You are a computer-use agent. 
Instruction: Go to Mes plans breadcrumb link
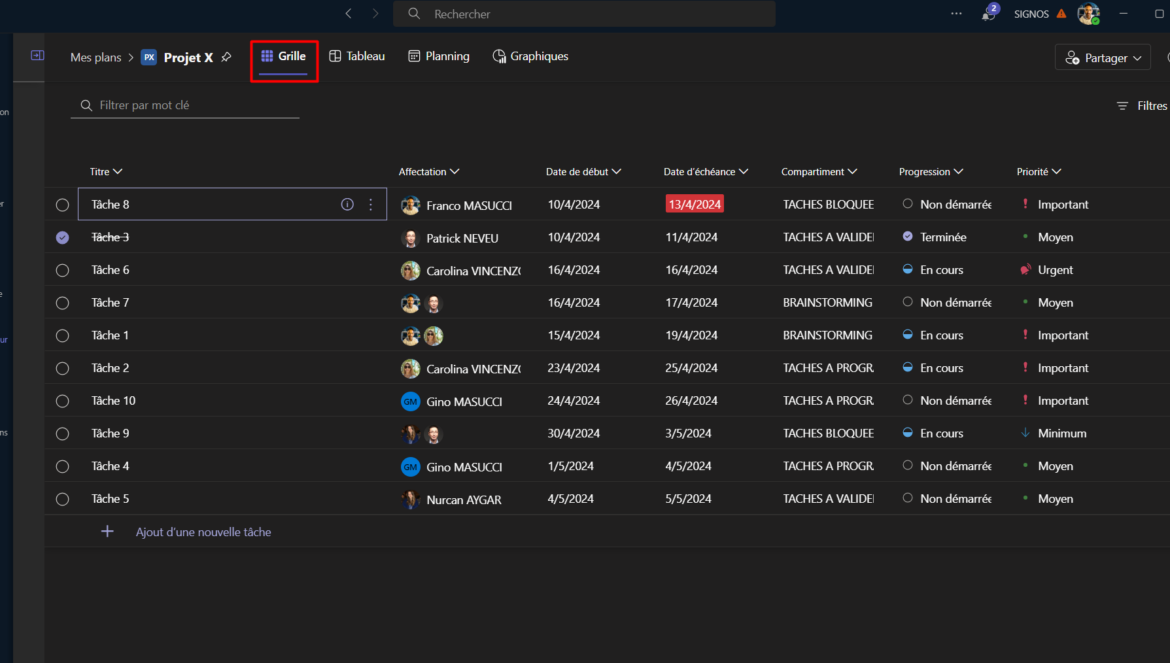95,57
